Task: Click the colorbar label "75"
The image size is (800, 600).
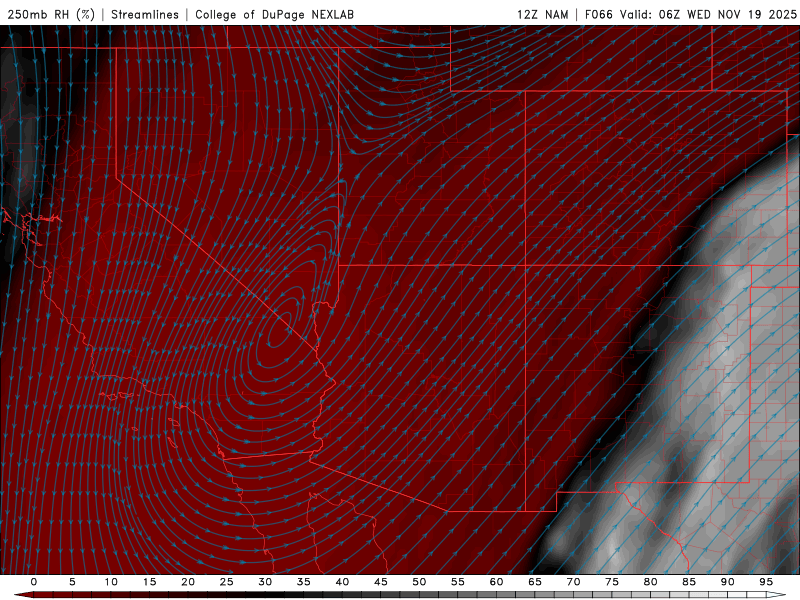Action: [612, 582]
